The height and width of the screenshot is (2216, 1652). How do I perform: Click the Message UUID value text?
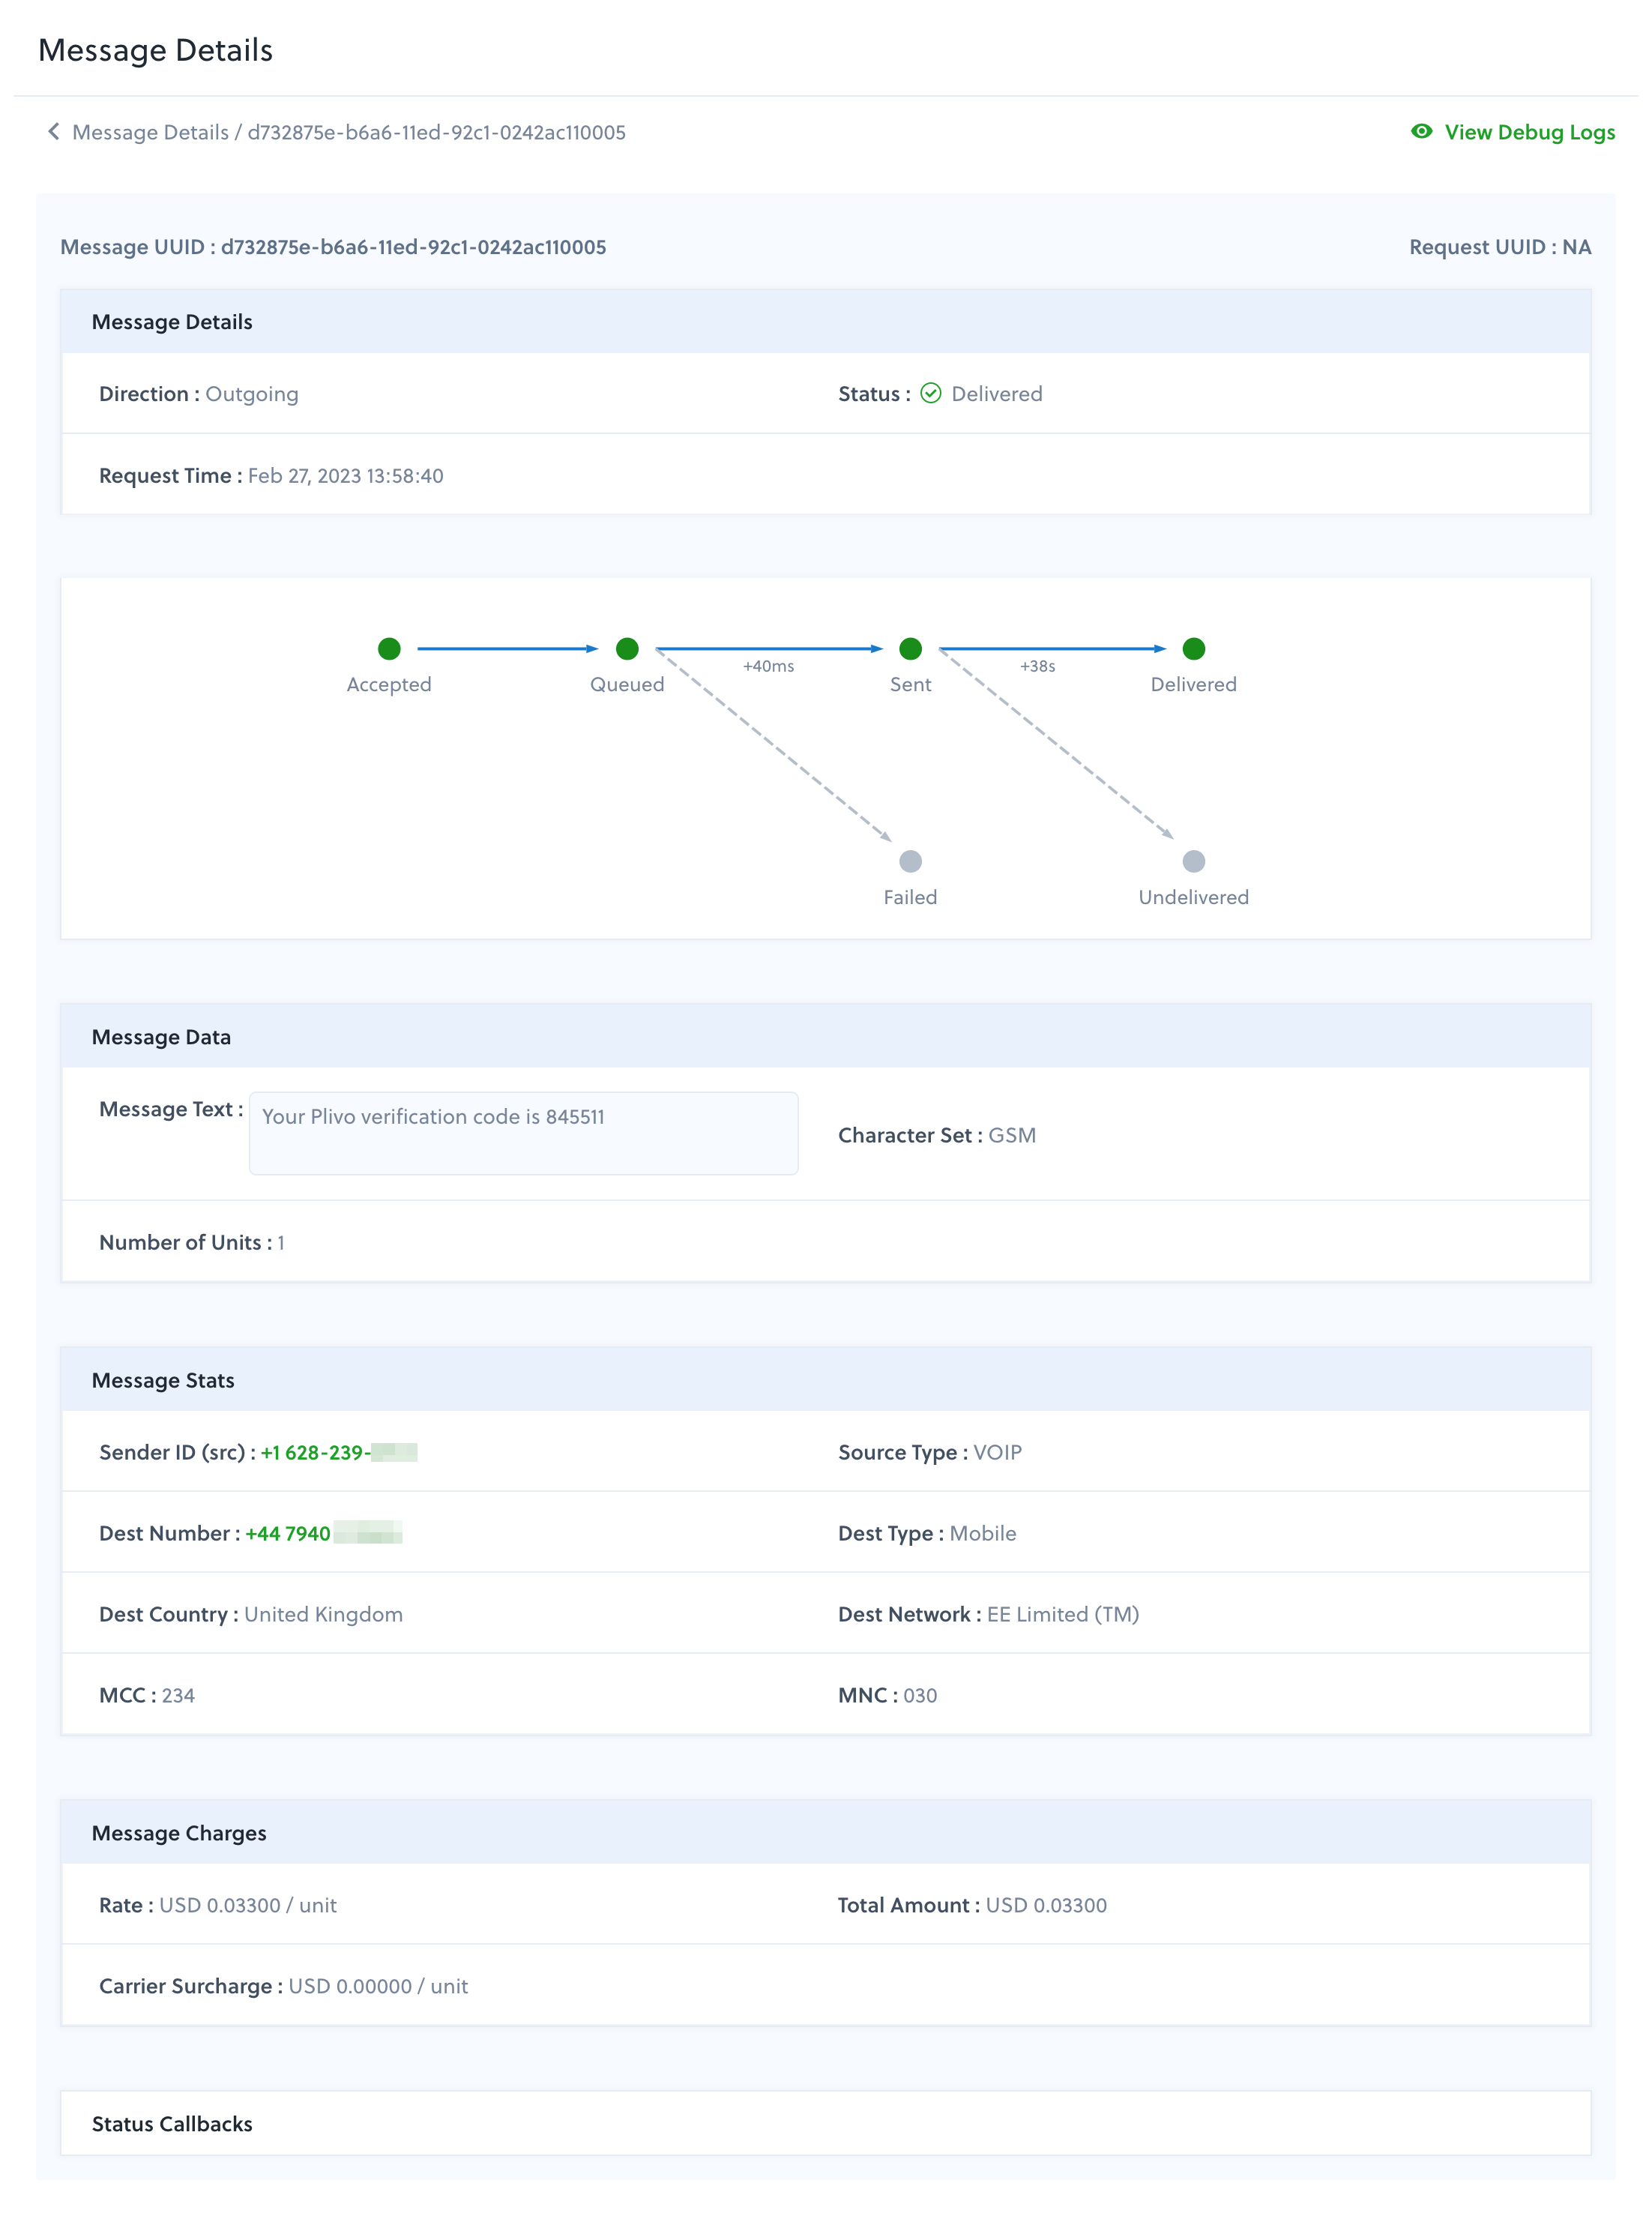point(413,247)
